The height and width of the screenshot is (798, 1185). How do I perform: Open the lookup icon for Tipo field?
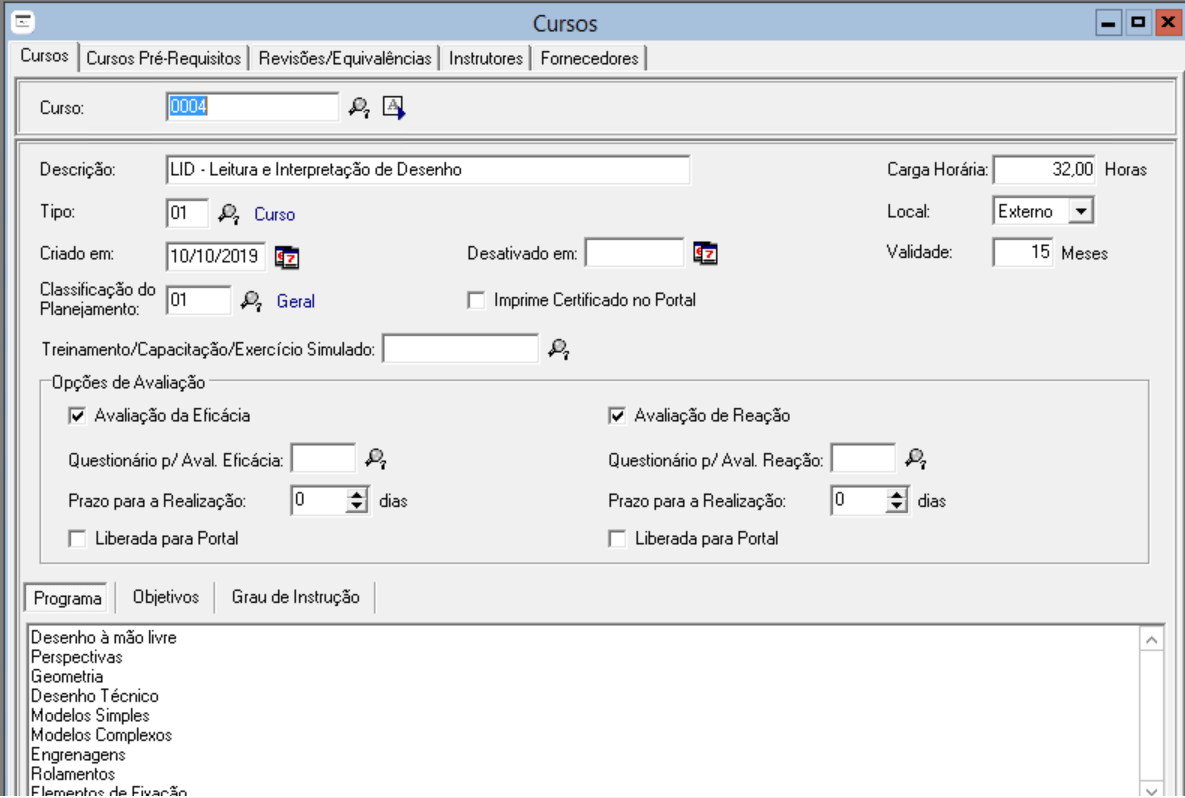point(229,213)
